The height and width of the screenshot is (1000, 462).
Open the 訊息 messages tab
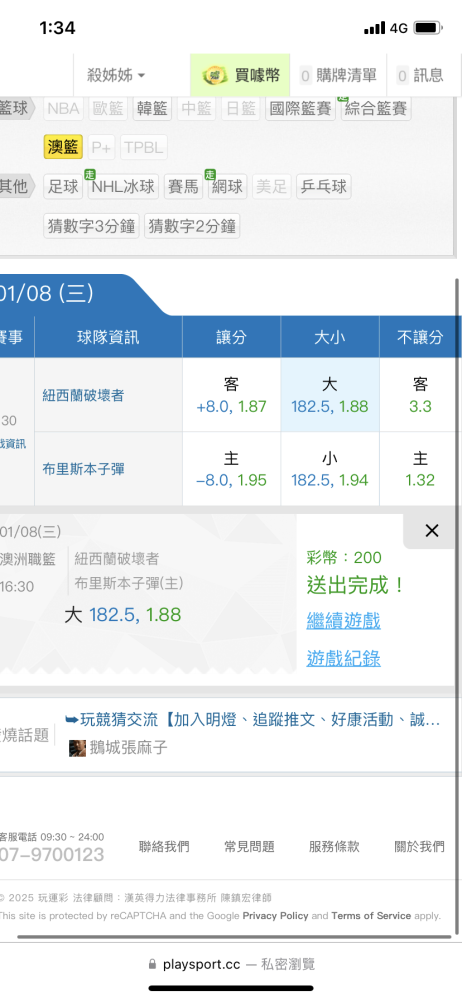[421, 75]
